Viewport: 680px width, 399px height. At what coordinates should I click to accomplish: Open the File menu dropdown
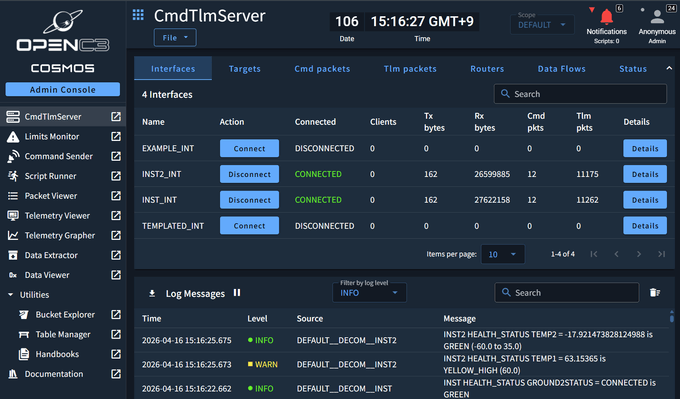[x=175, y=38]
